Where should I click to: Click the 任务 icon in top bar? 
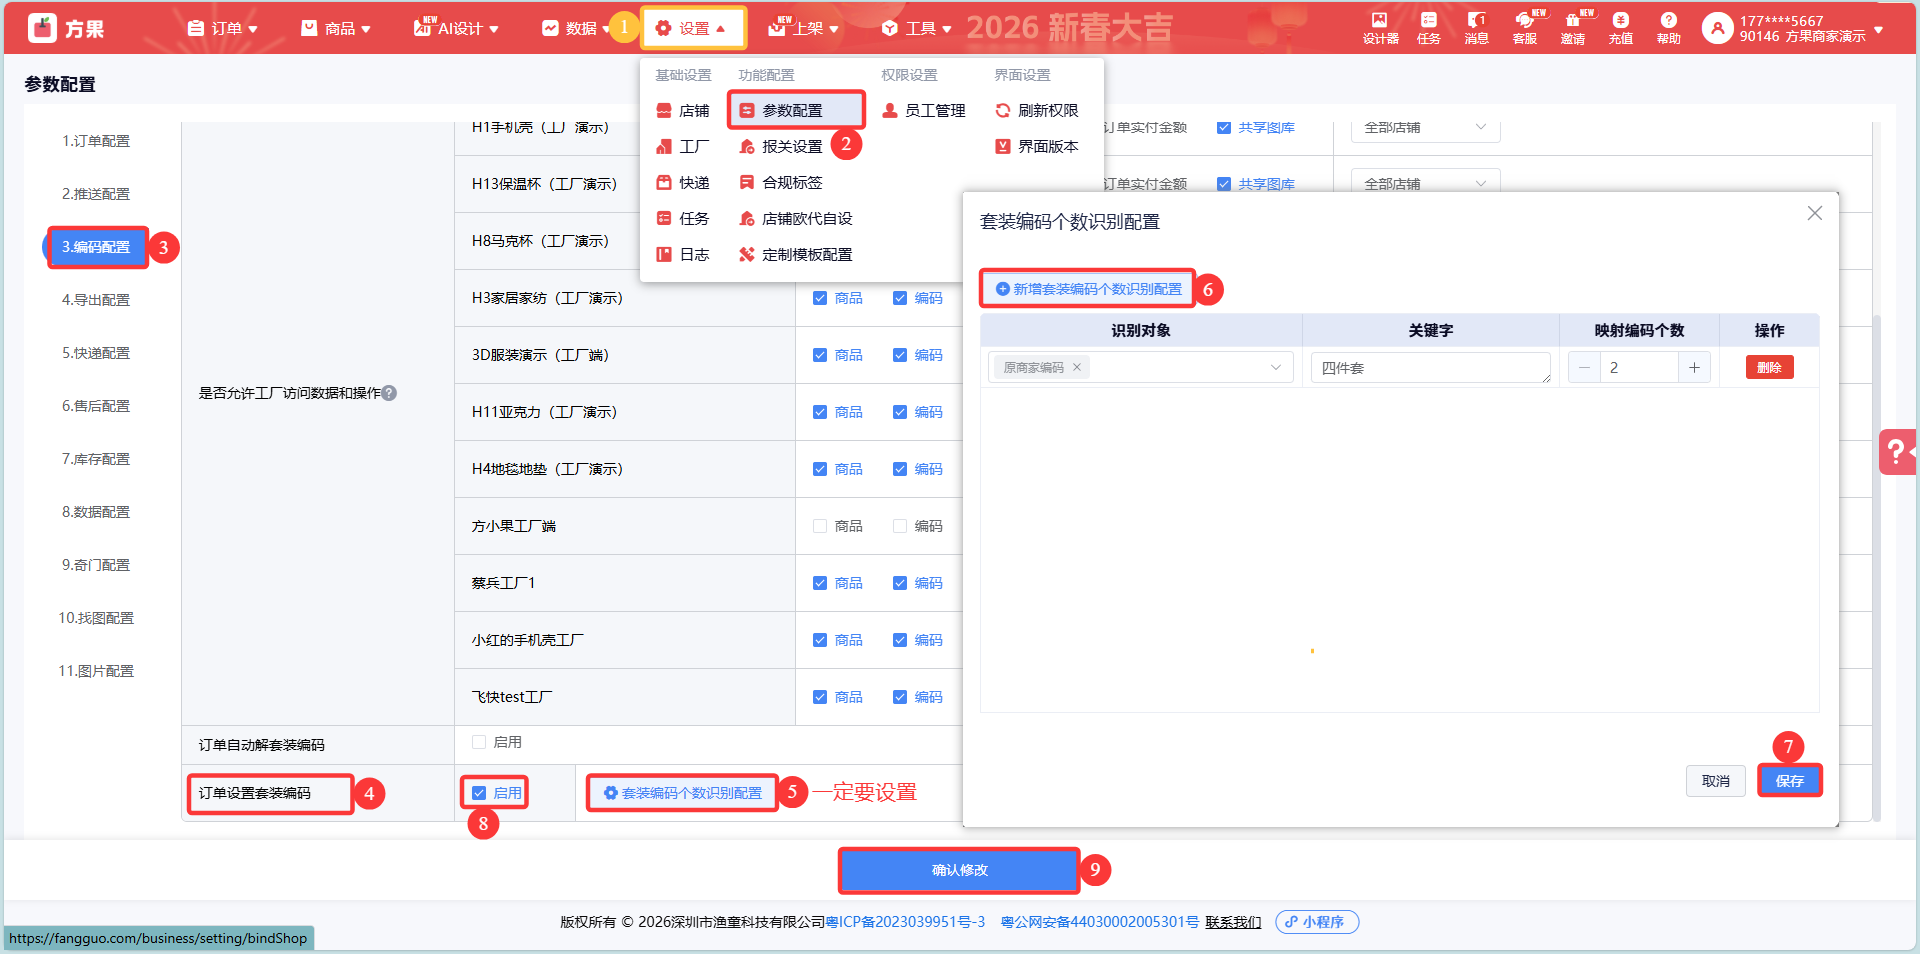[x=1428, y=27]
